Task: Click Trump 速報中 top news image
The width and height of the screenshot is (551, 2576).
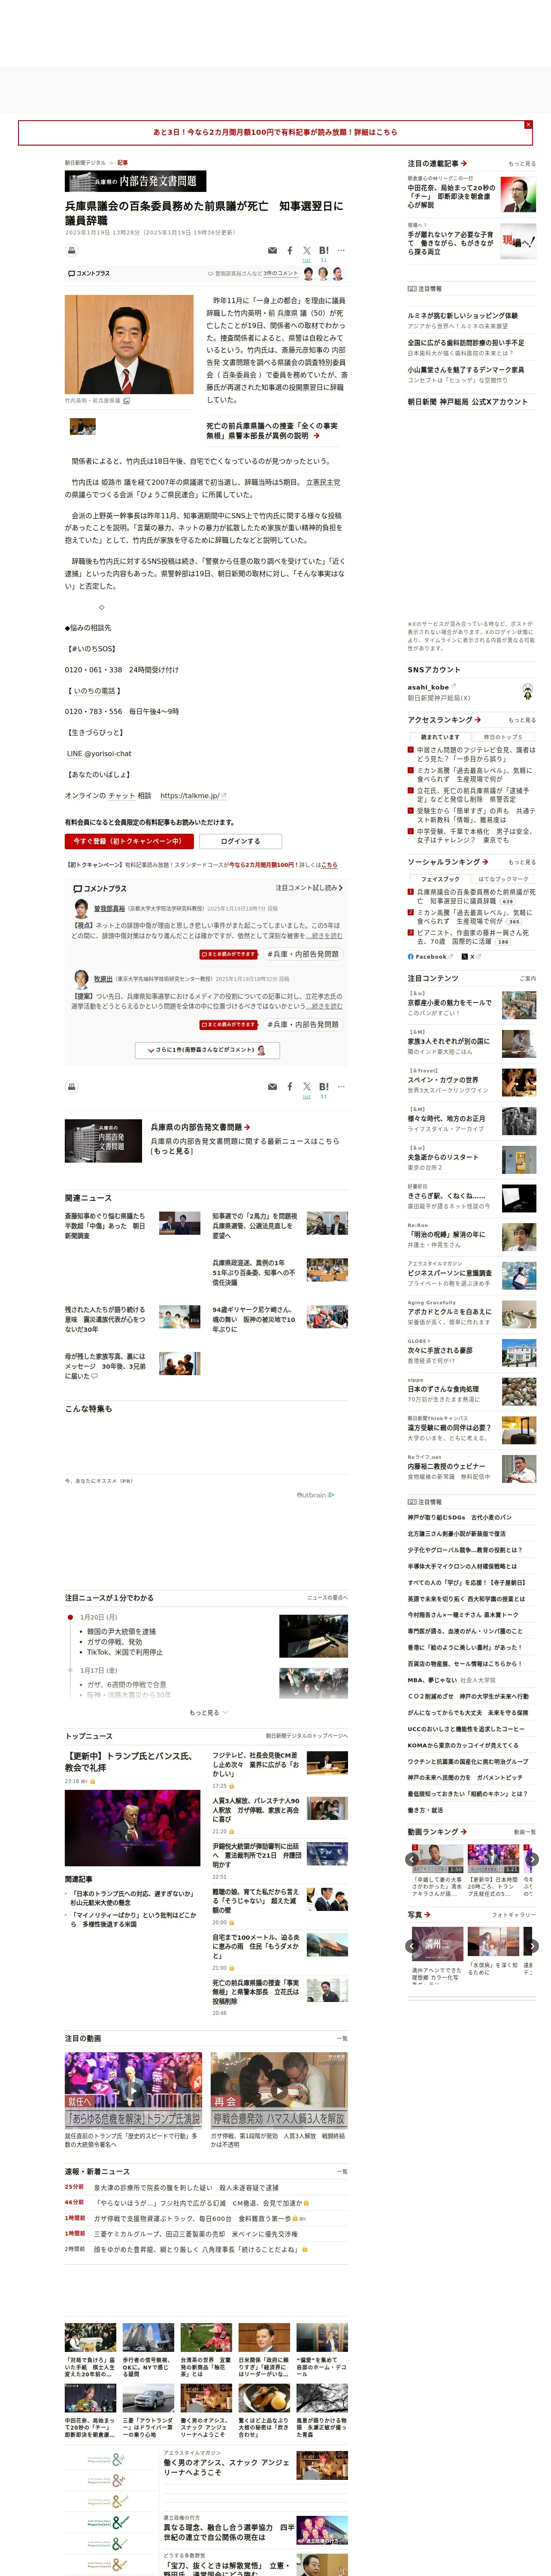Action: point(133,1828)
